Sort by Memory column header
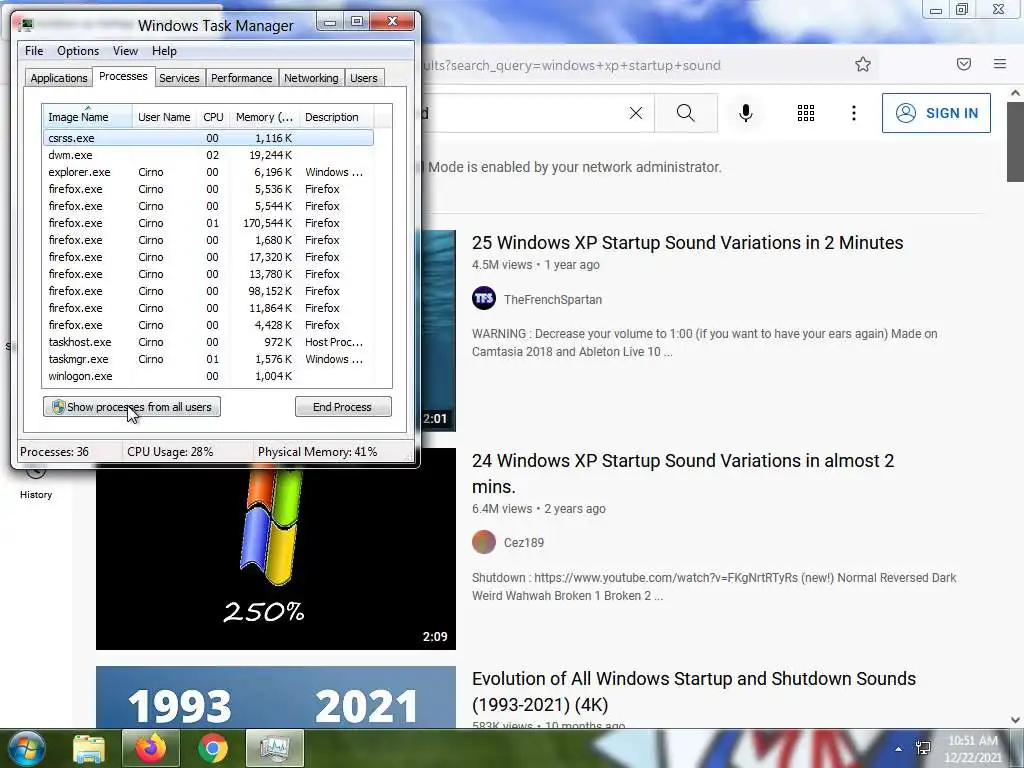 (264, 117)
